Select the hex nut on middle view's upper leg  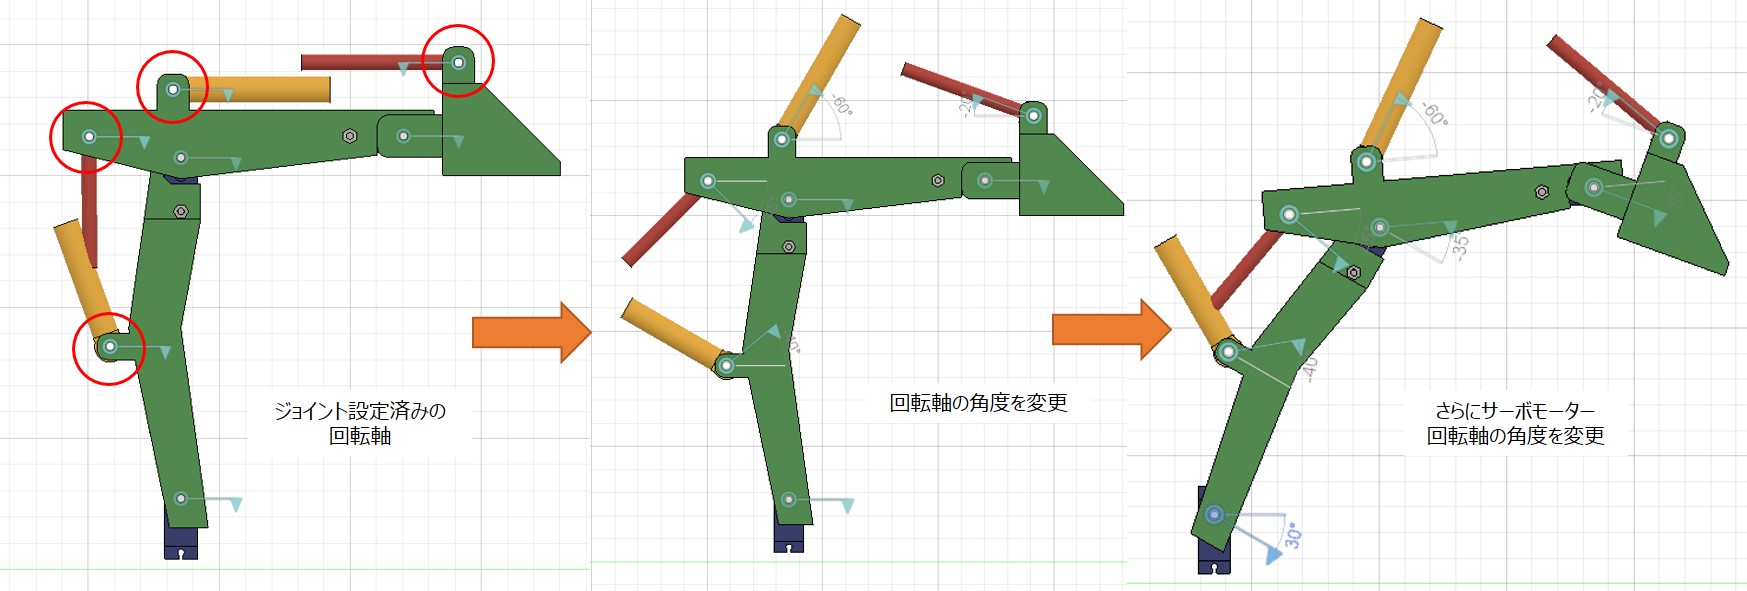(788, 246)
